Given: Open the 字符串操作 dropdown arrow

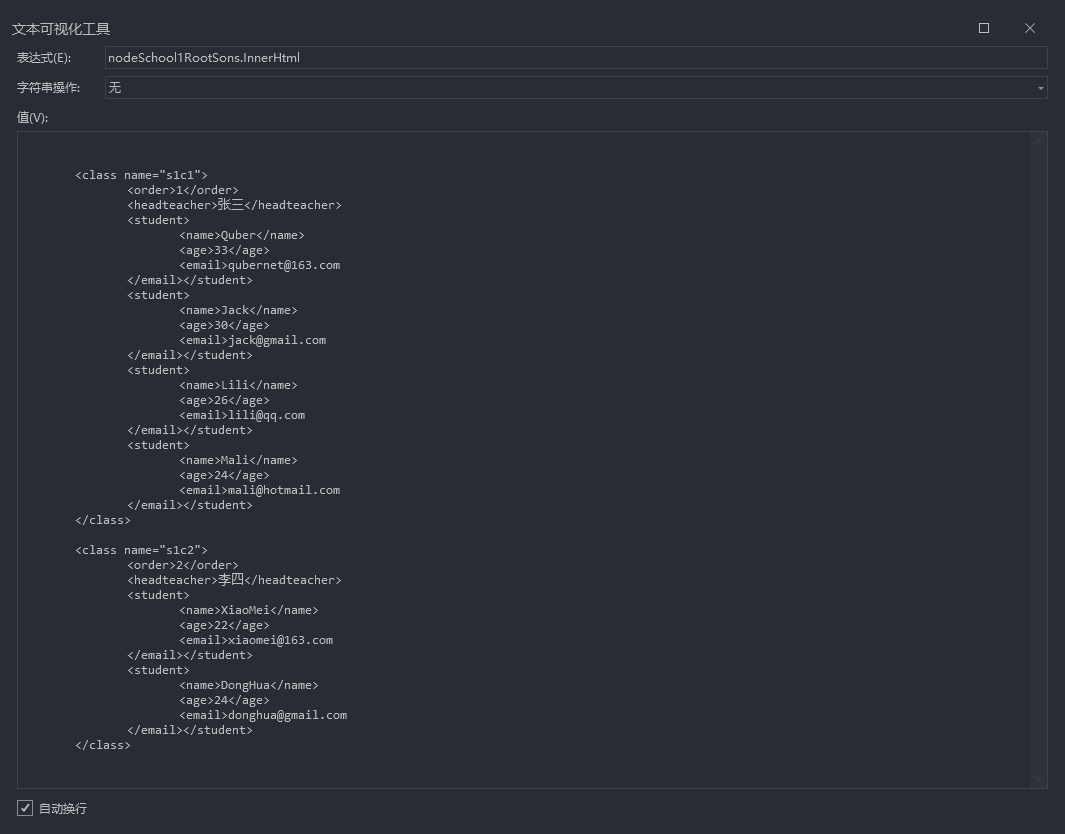Looking at the screenshot, I should tap(1040, 88).
